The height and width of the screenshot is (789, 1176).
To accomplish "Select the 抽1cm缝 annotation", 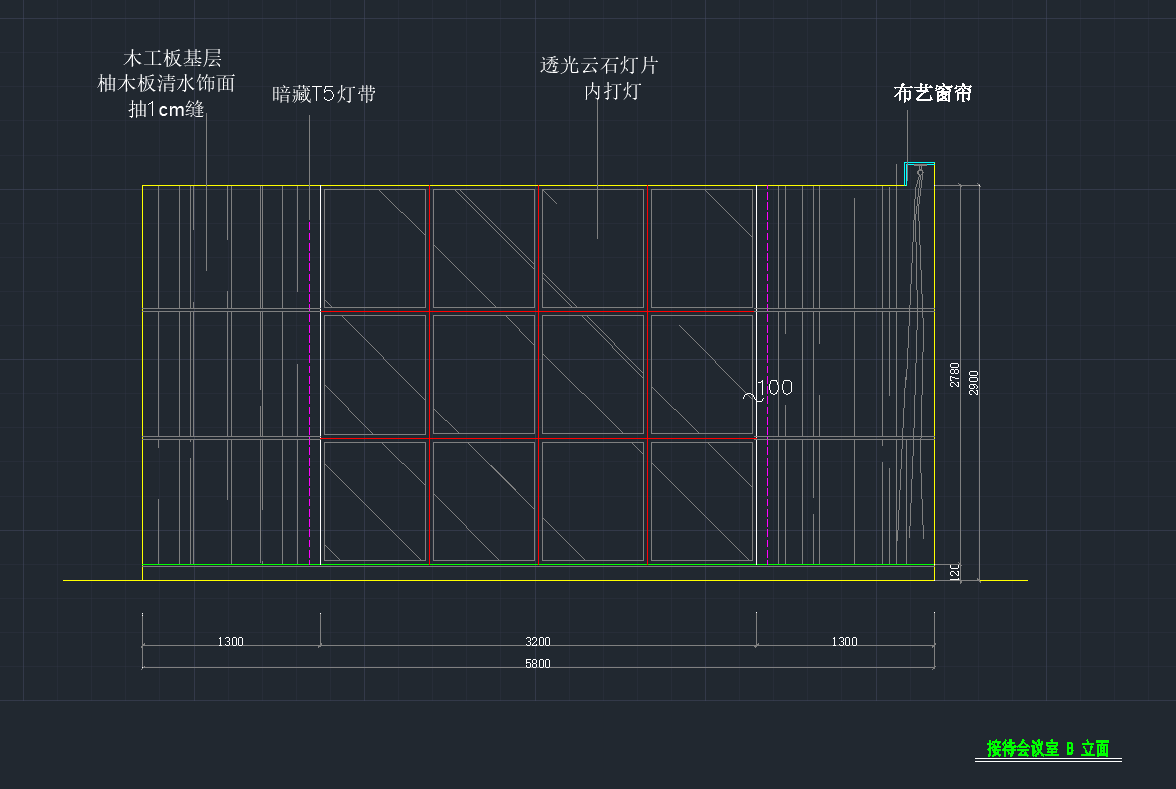I will coord(166,110).
